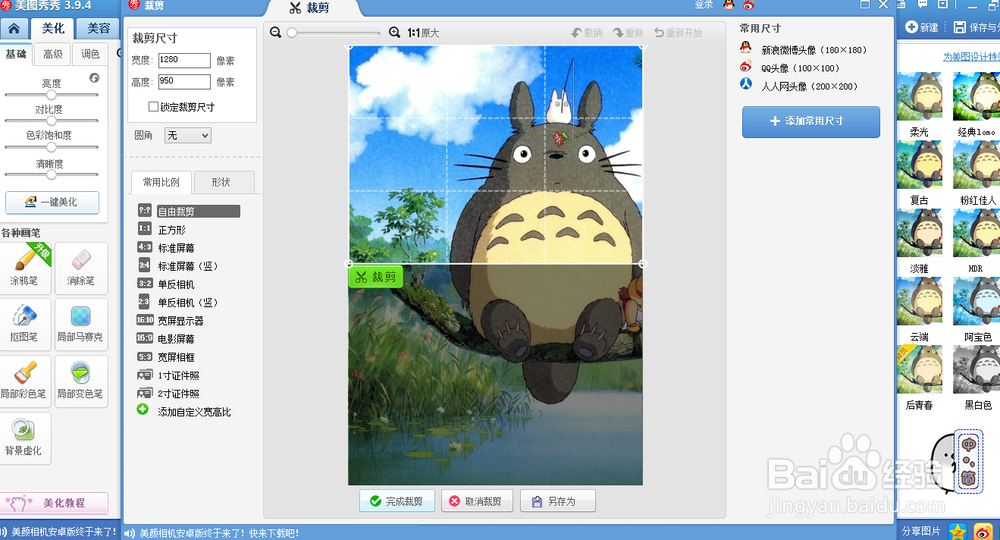Select the 局部彩色笔 local color brush
The width and height of the screenshot is (1000, 540).
(x=25, y=381)
